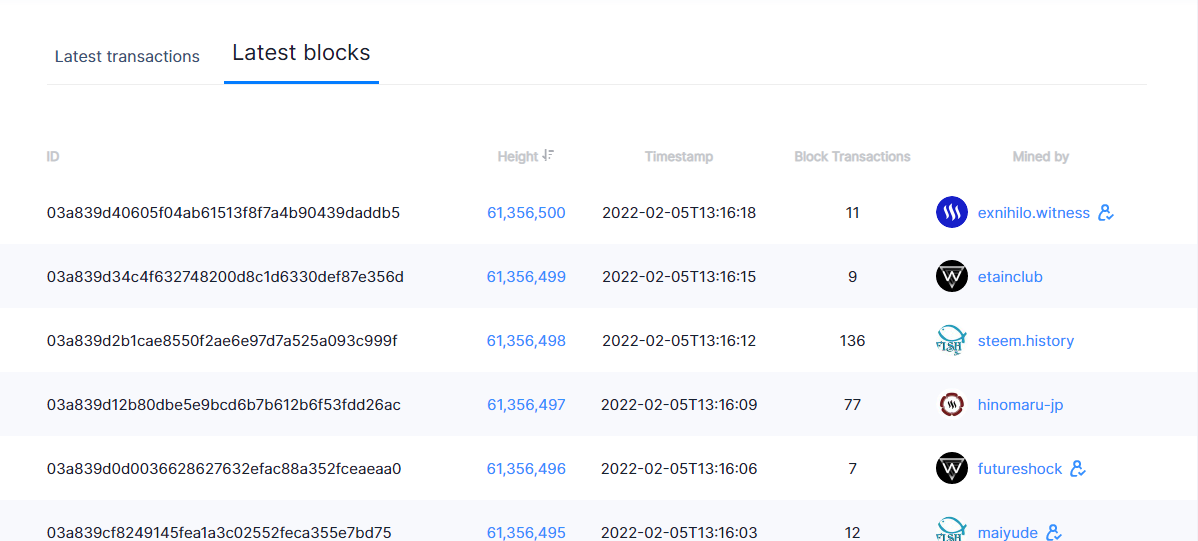Select block ID 03a839d2b1cae8550f2ae6e97d7a525a093c999f
The image size is (1198, 541).
[x=222, y=341]
